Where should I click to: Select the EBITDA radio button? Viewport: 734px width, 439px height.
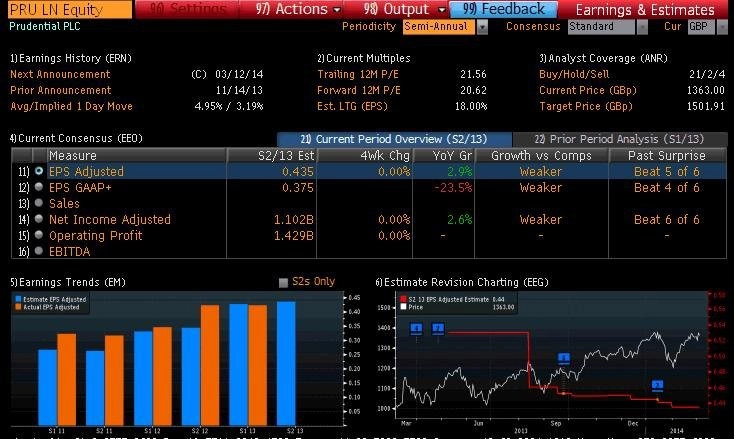point(39,251)
